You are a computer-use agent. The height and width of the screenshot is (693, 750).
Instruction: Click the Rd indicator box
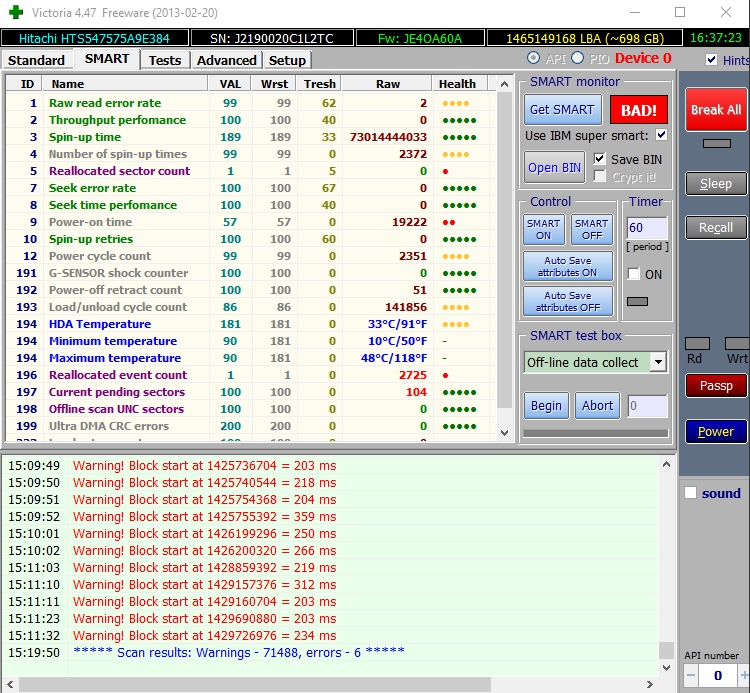point(697,343)
